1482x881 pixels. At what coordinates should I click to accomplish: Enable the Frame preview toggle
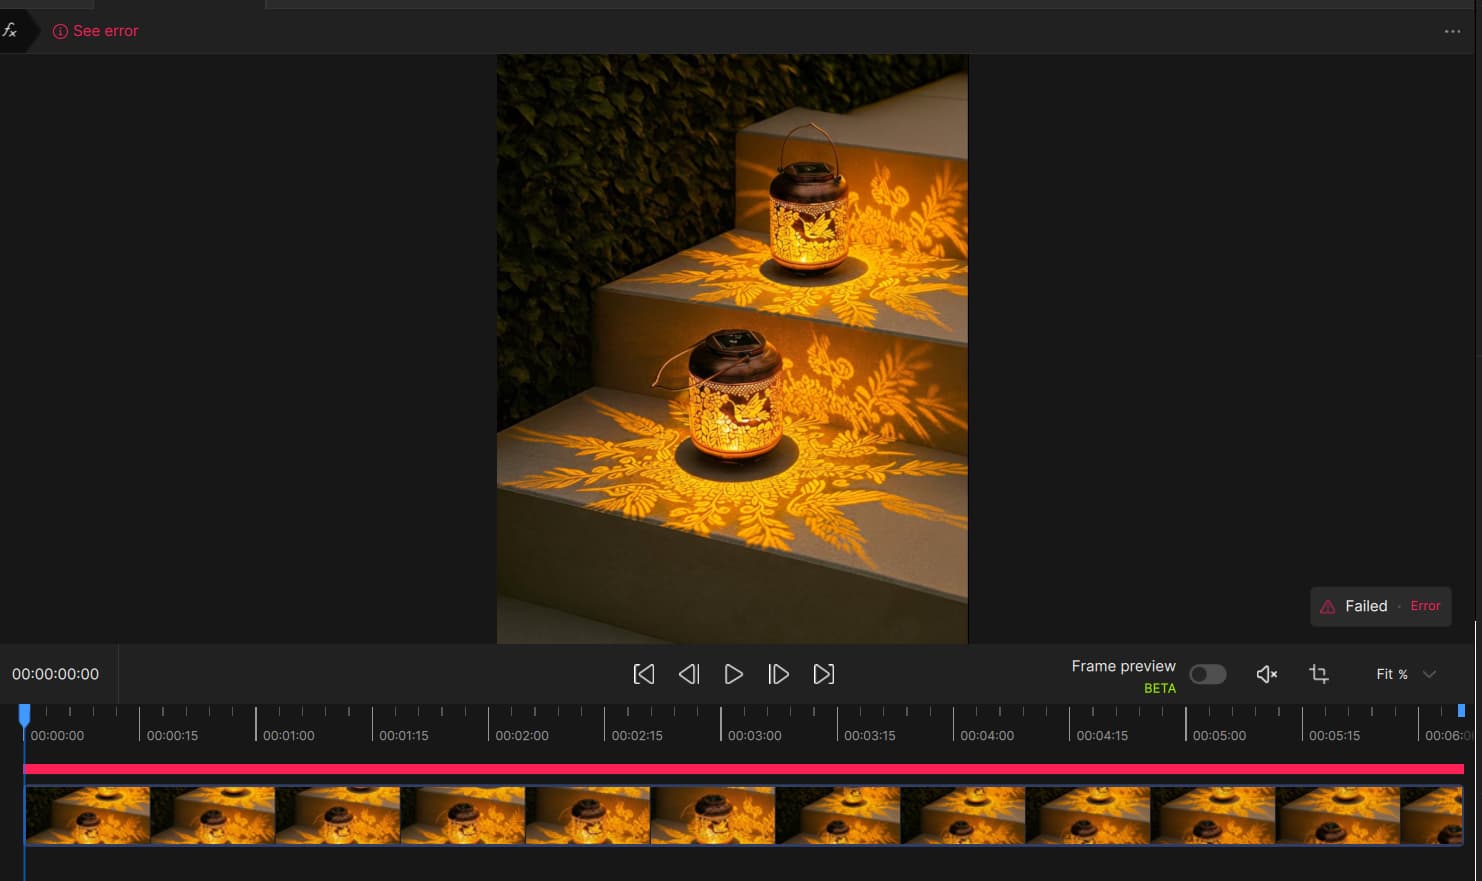click(1207, 674)
